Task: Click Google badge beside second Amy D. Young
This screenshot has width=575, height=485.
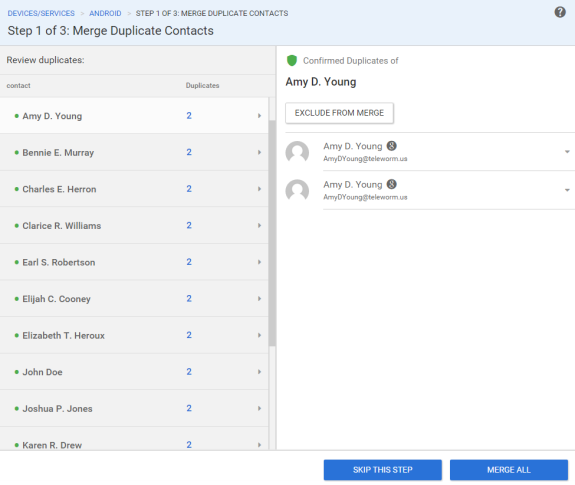Action: (x=392, y=184)
